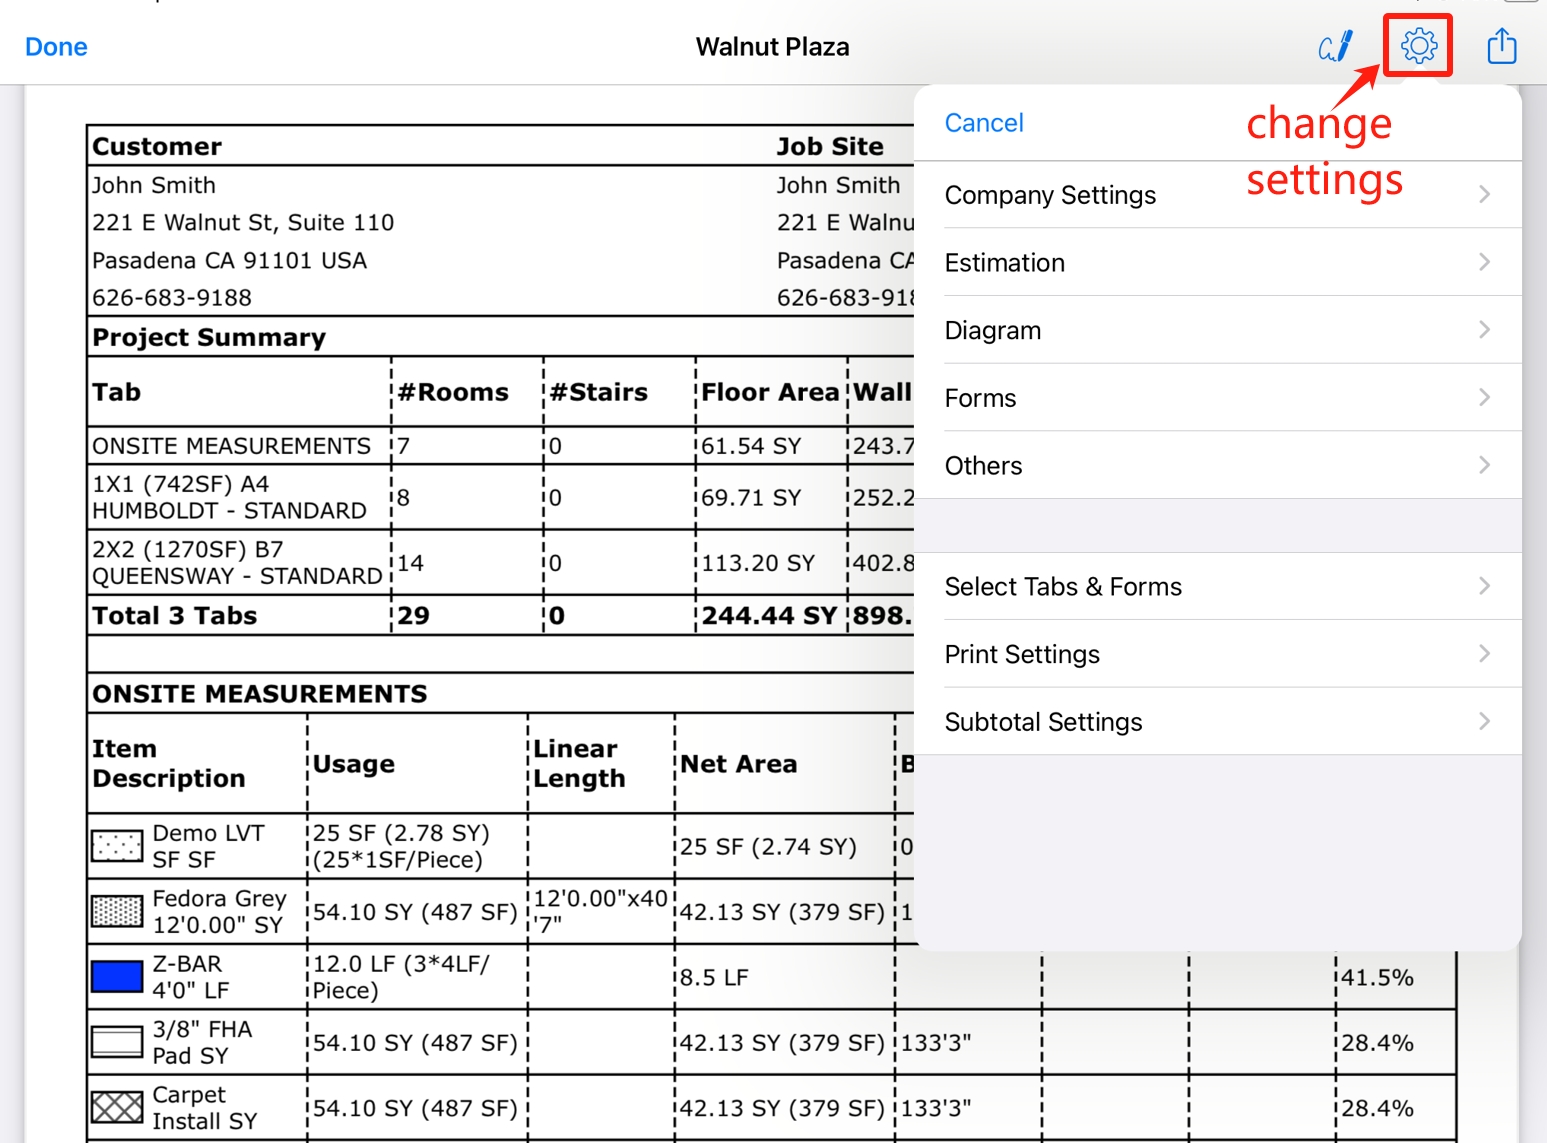This screenshot has width=1547, height=1143.
Task: Click the Carpet Install crosshatch swatch
Action: click(x=117, y=1108)
